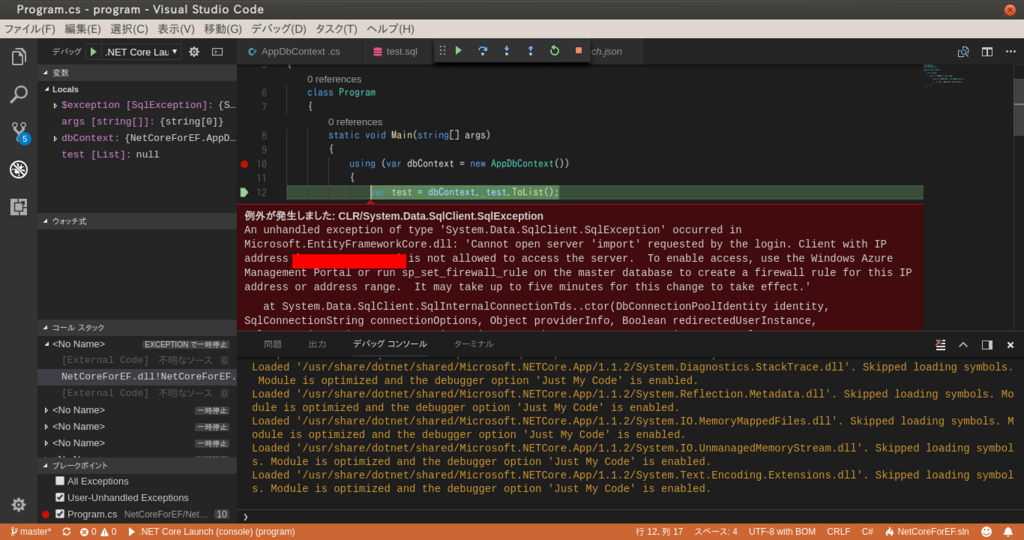Open the Debug view in activity bar
This screenshot has height=540, width=1024.
(18, 170)
